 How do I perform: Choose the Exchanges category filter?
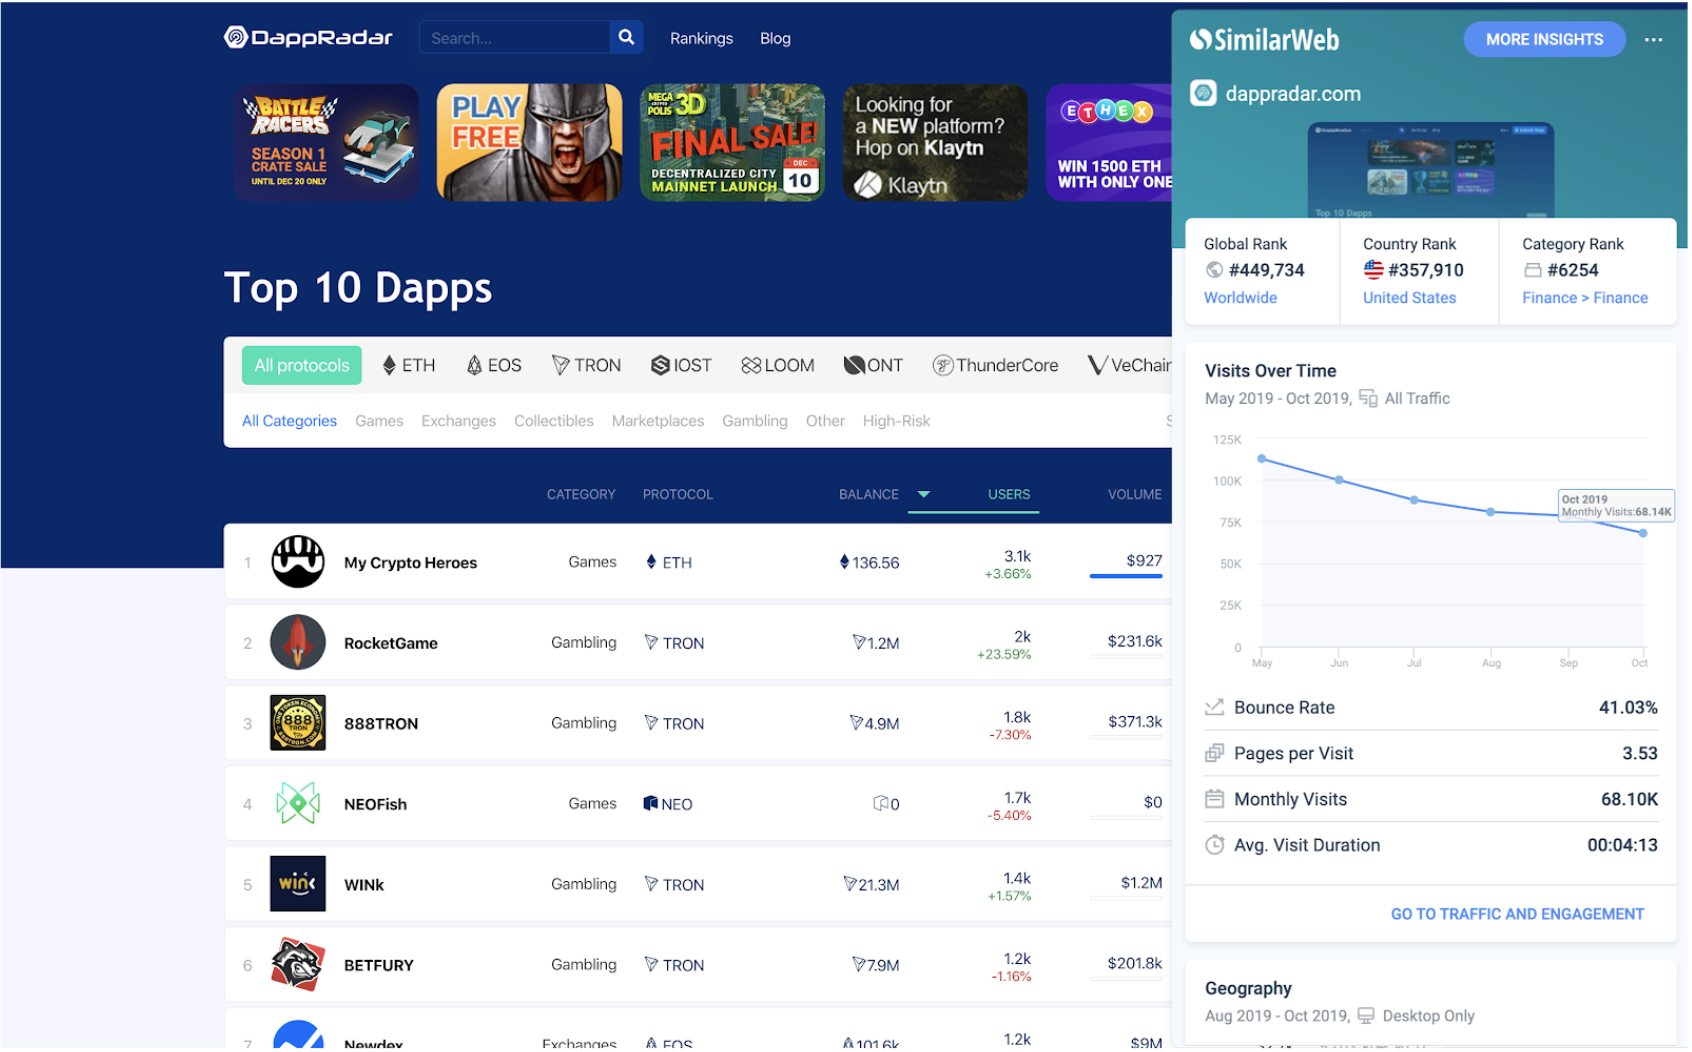(458, 421)
